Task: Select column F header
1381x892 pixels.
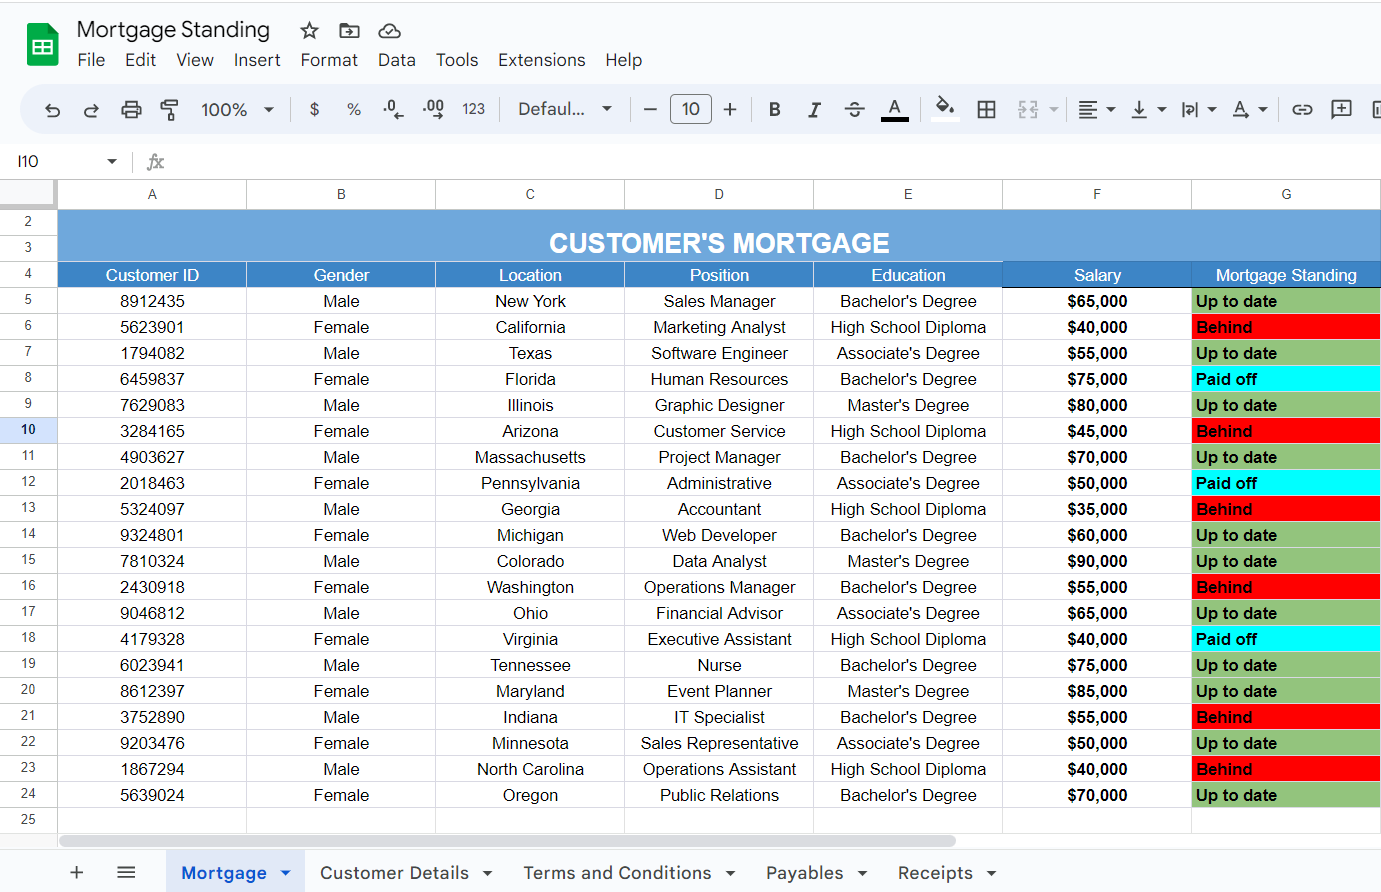Action: (1097, 195)
